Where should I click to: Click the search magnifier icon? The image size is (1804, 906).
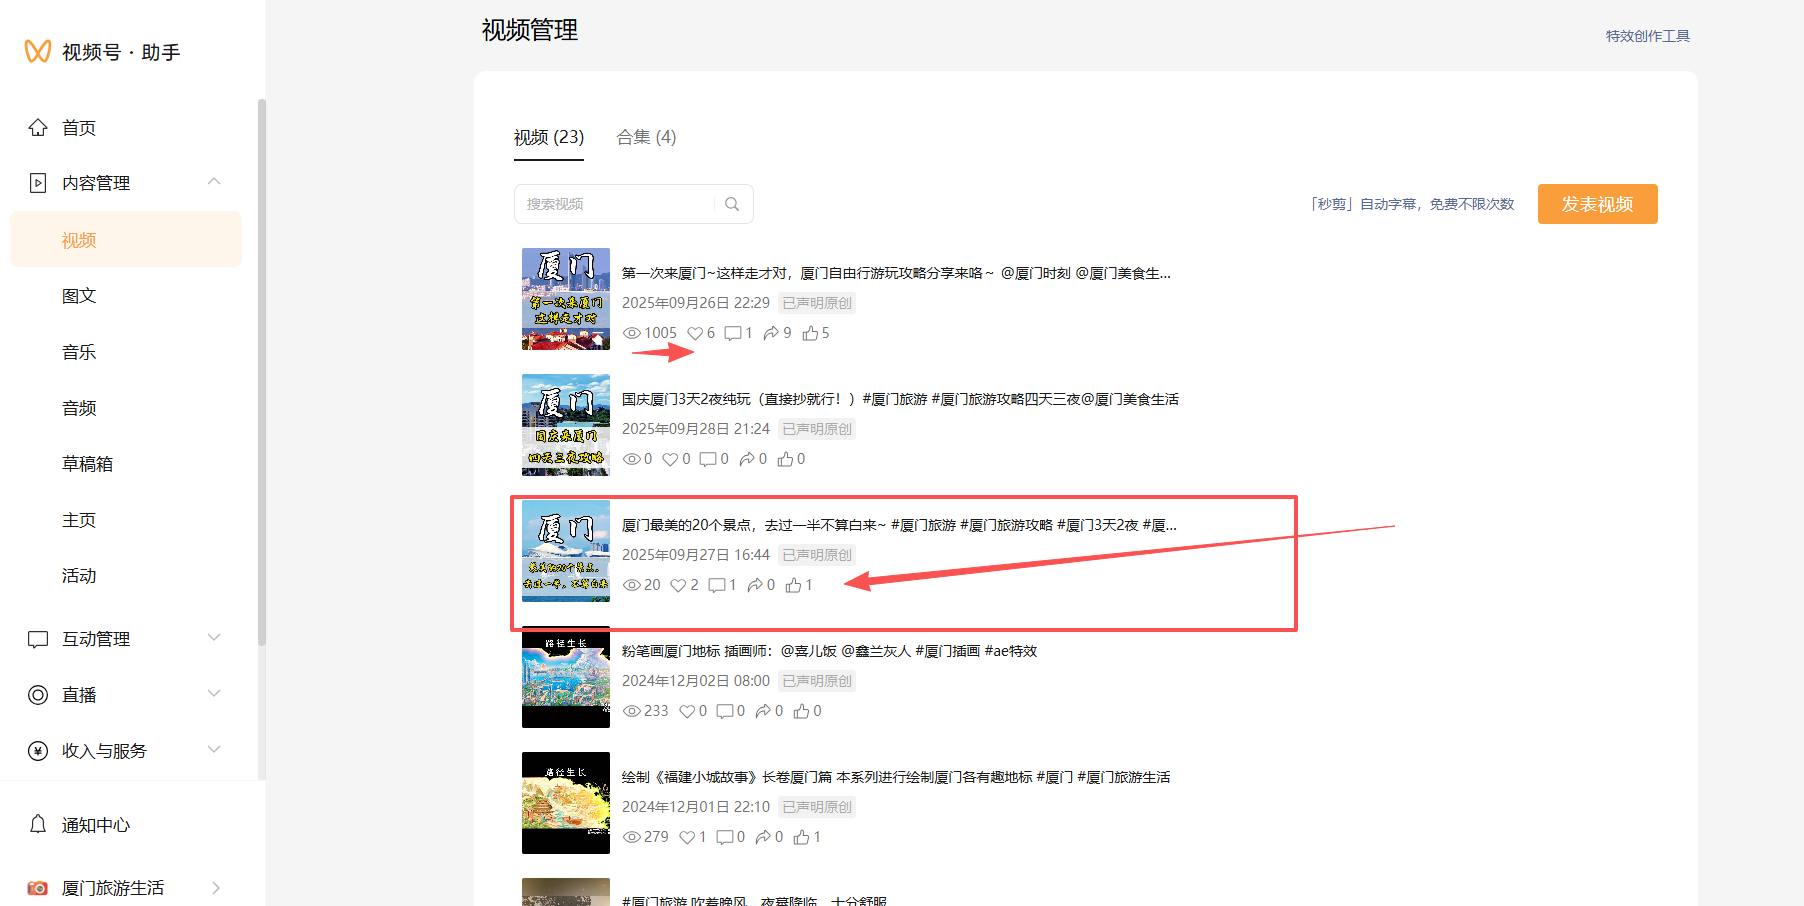732,204
